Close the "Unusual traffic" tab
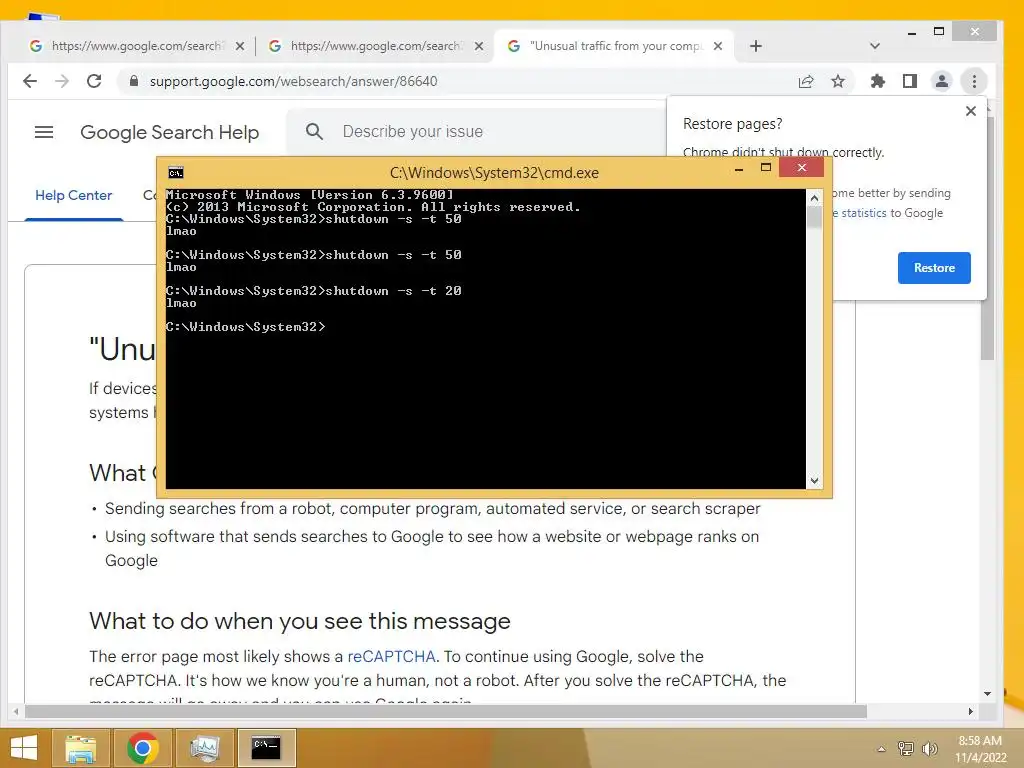1024x768 pixels. point(718,46)
